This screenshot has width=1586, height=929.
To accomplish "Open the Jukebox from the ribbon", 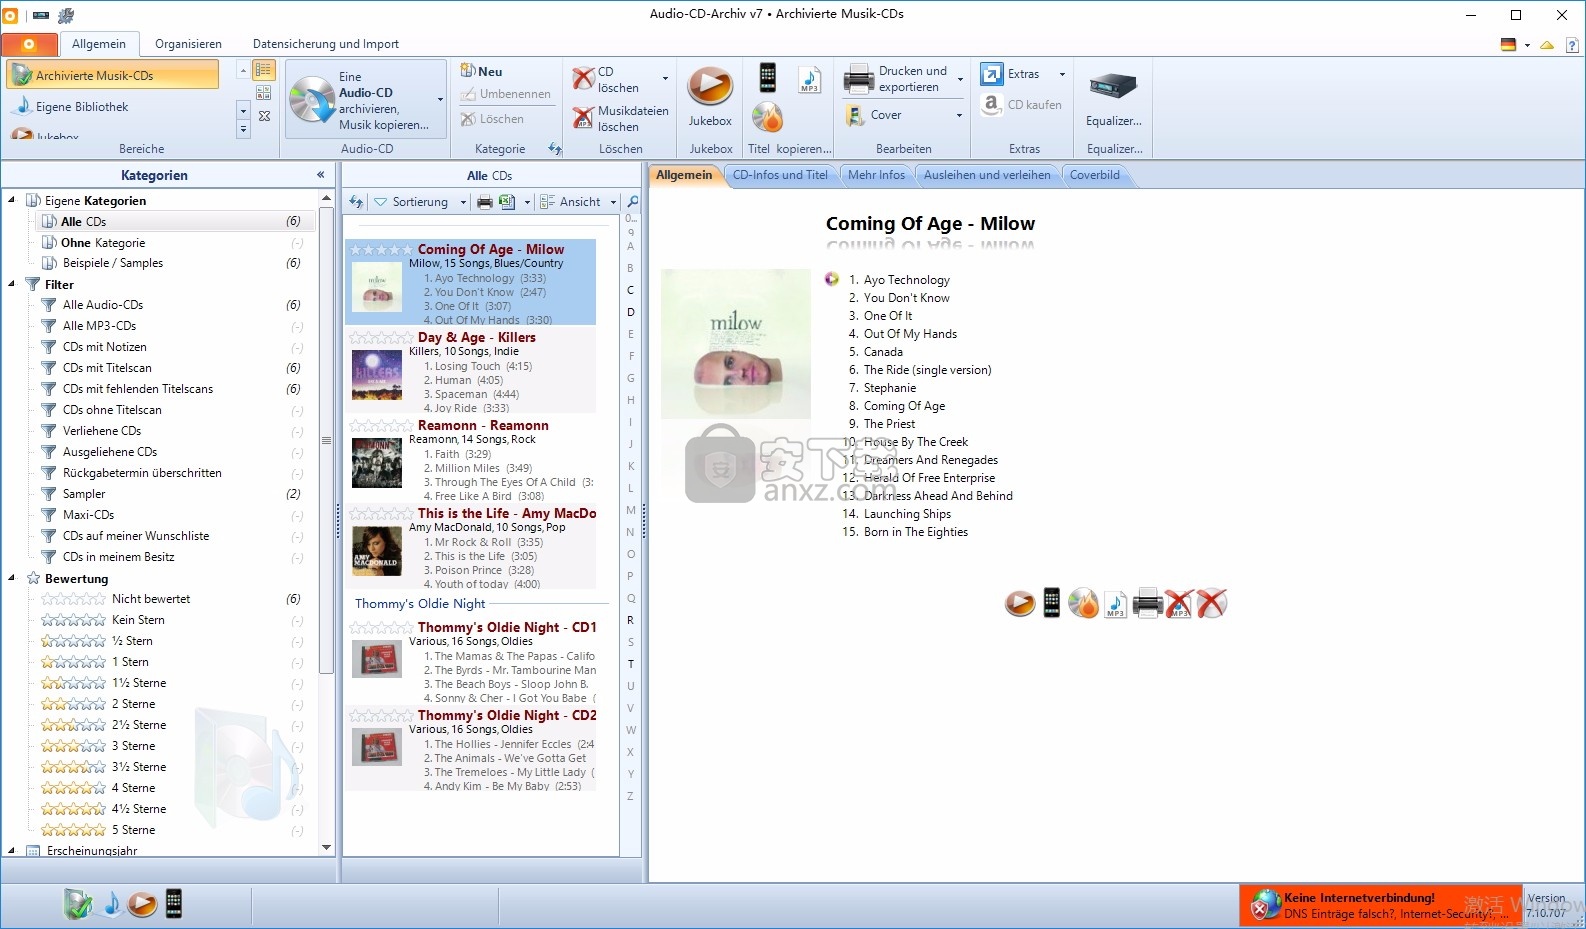I will [710, 97].
